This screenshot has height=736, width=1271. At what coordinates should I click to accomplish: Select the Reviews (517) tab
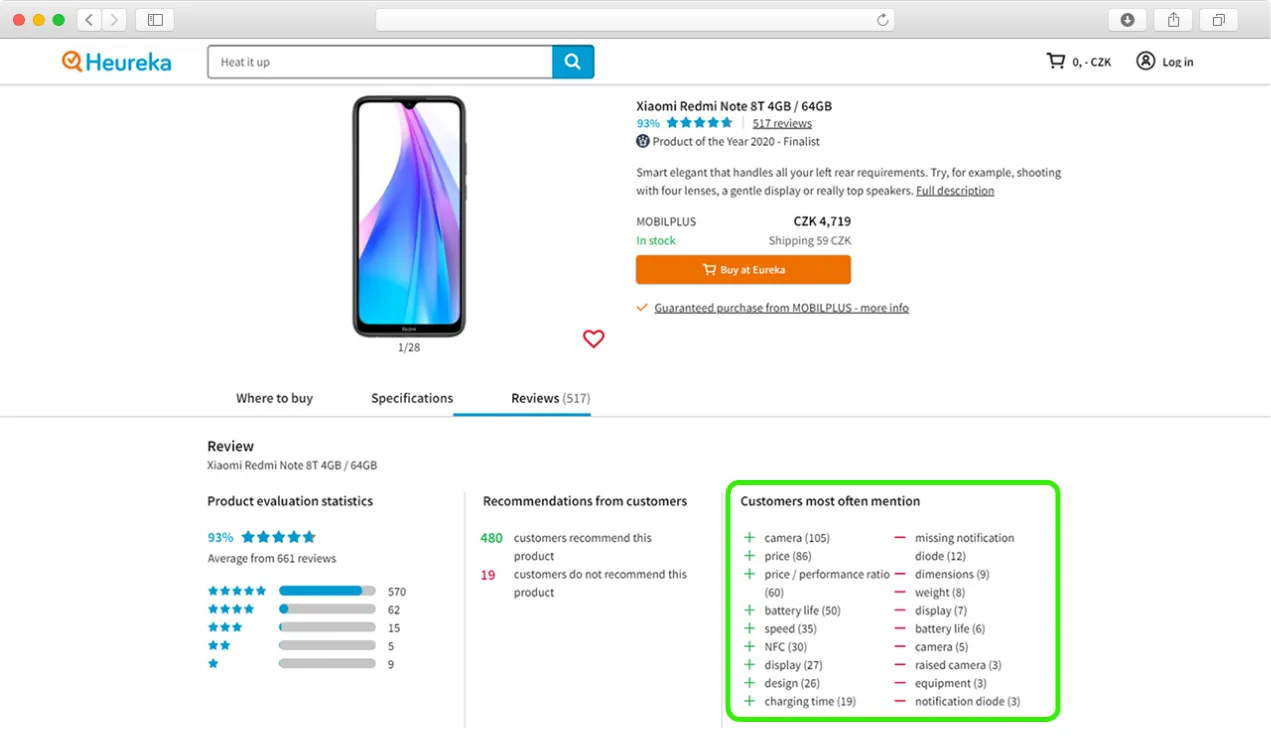coord(548,397)
